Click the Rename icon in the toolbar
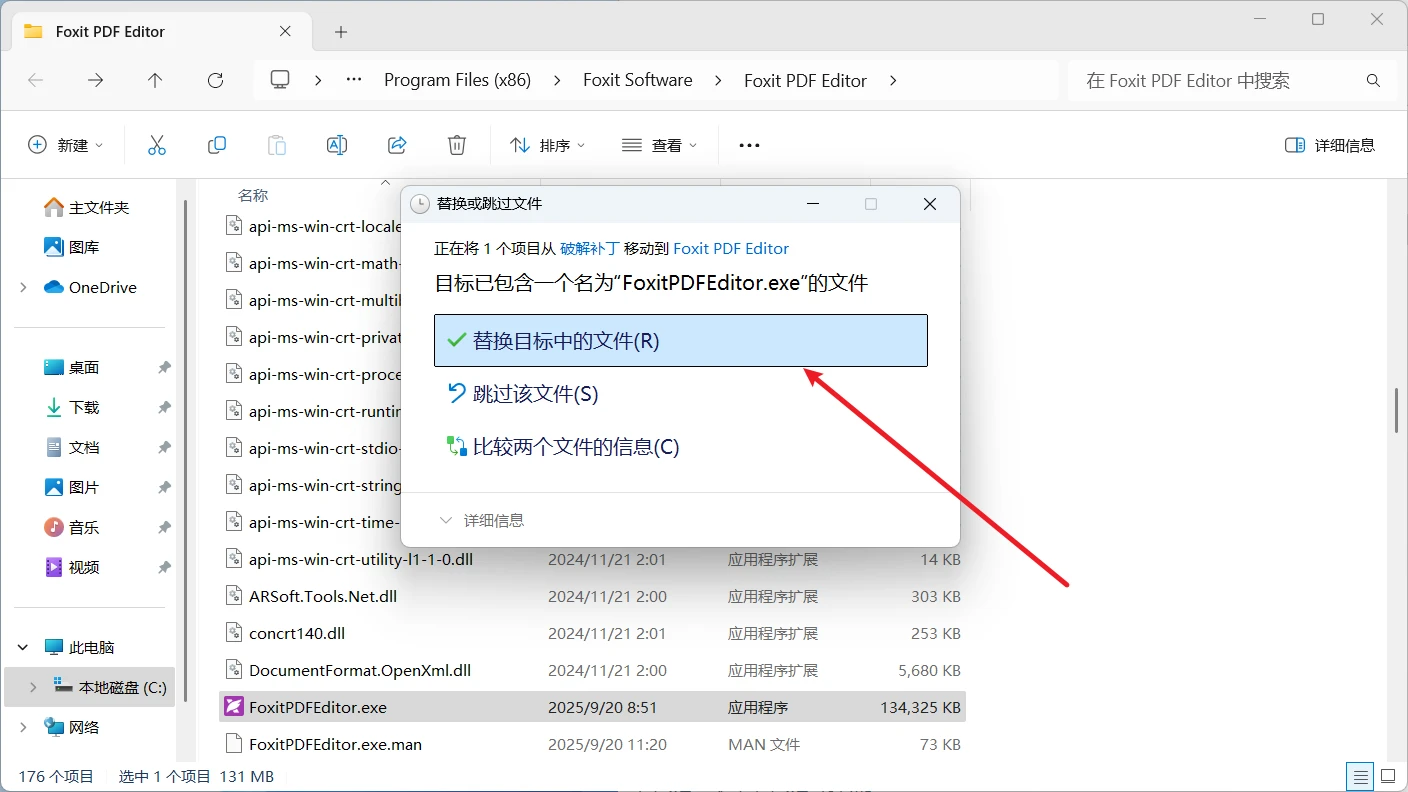This screenshot has height=792, width=1408. pyautogui.click(x=337, y=145)
